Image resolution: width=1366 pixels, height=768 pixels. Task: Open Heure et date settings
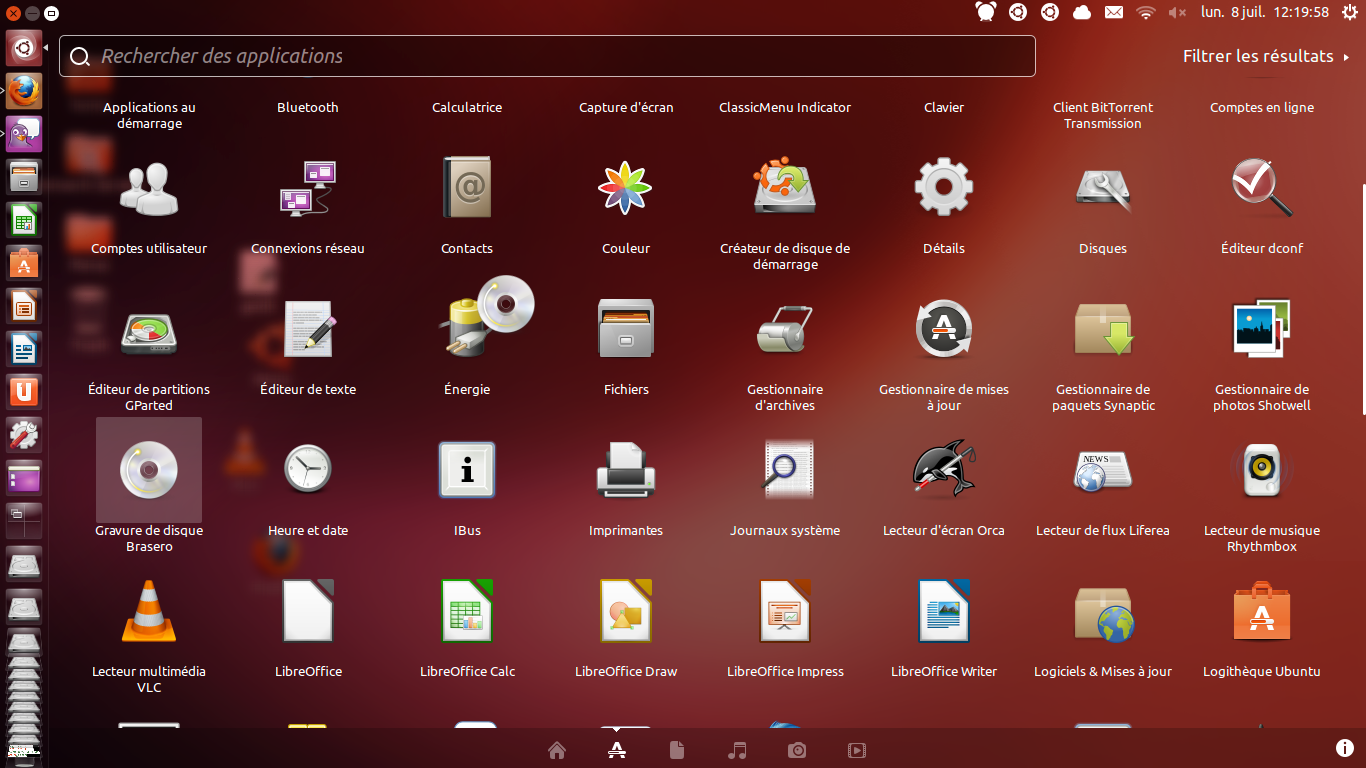tap(308, 470)
